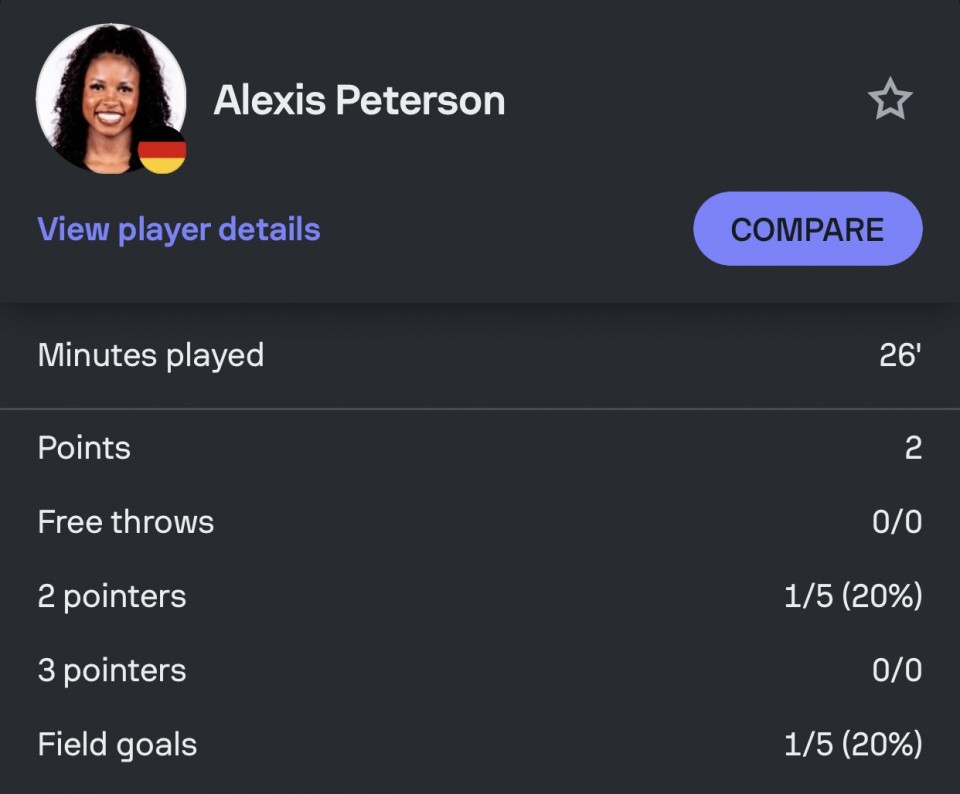Click the Free throws 0/0 value
960x794 pixels.
[x=897, y=522]
